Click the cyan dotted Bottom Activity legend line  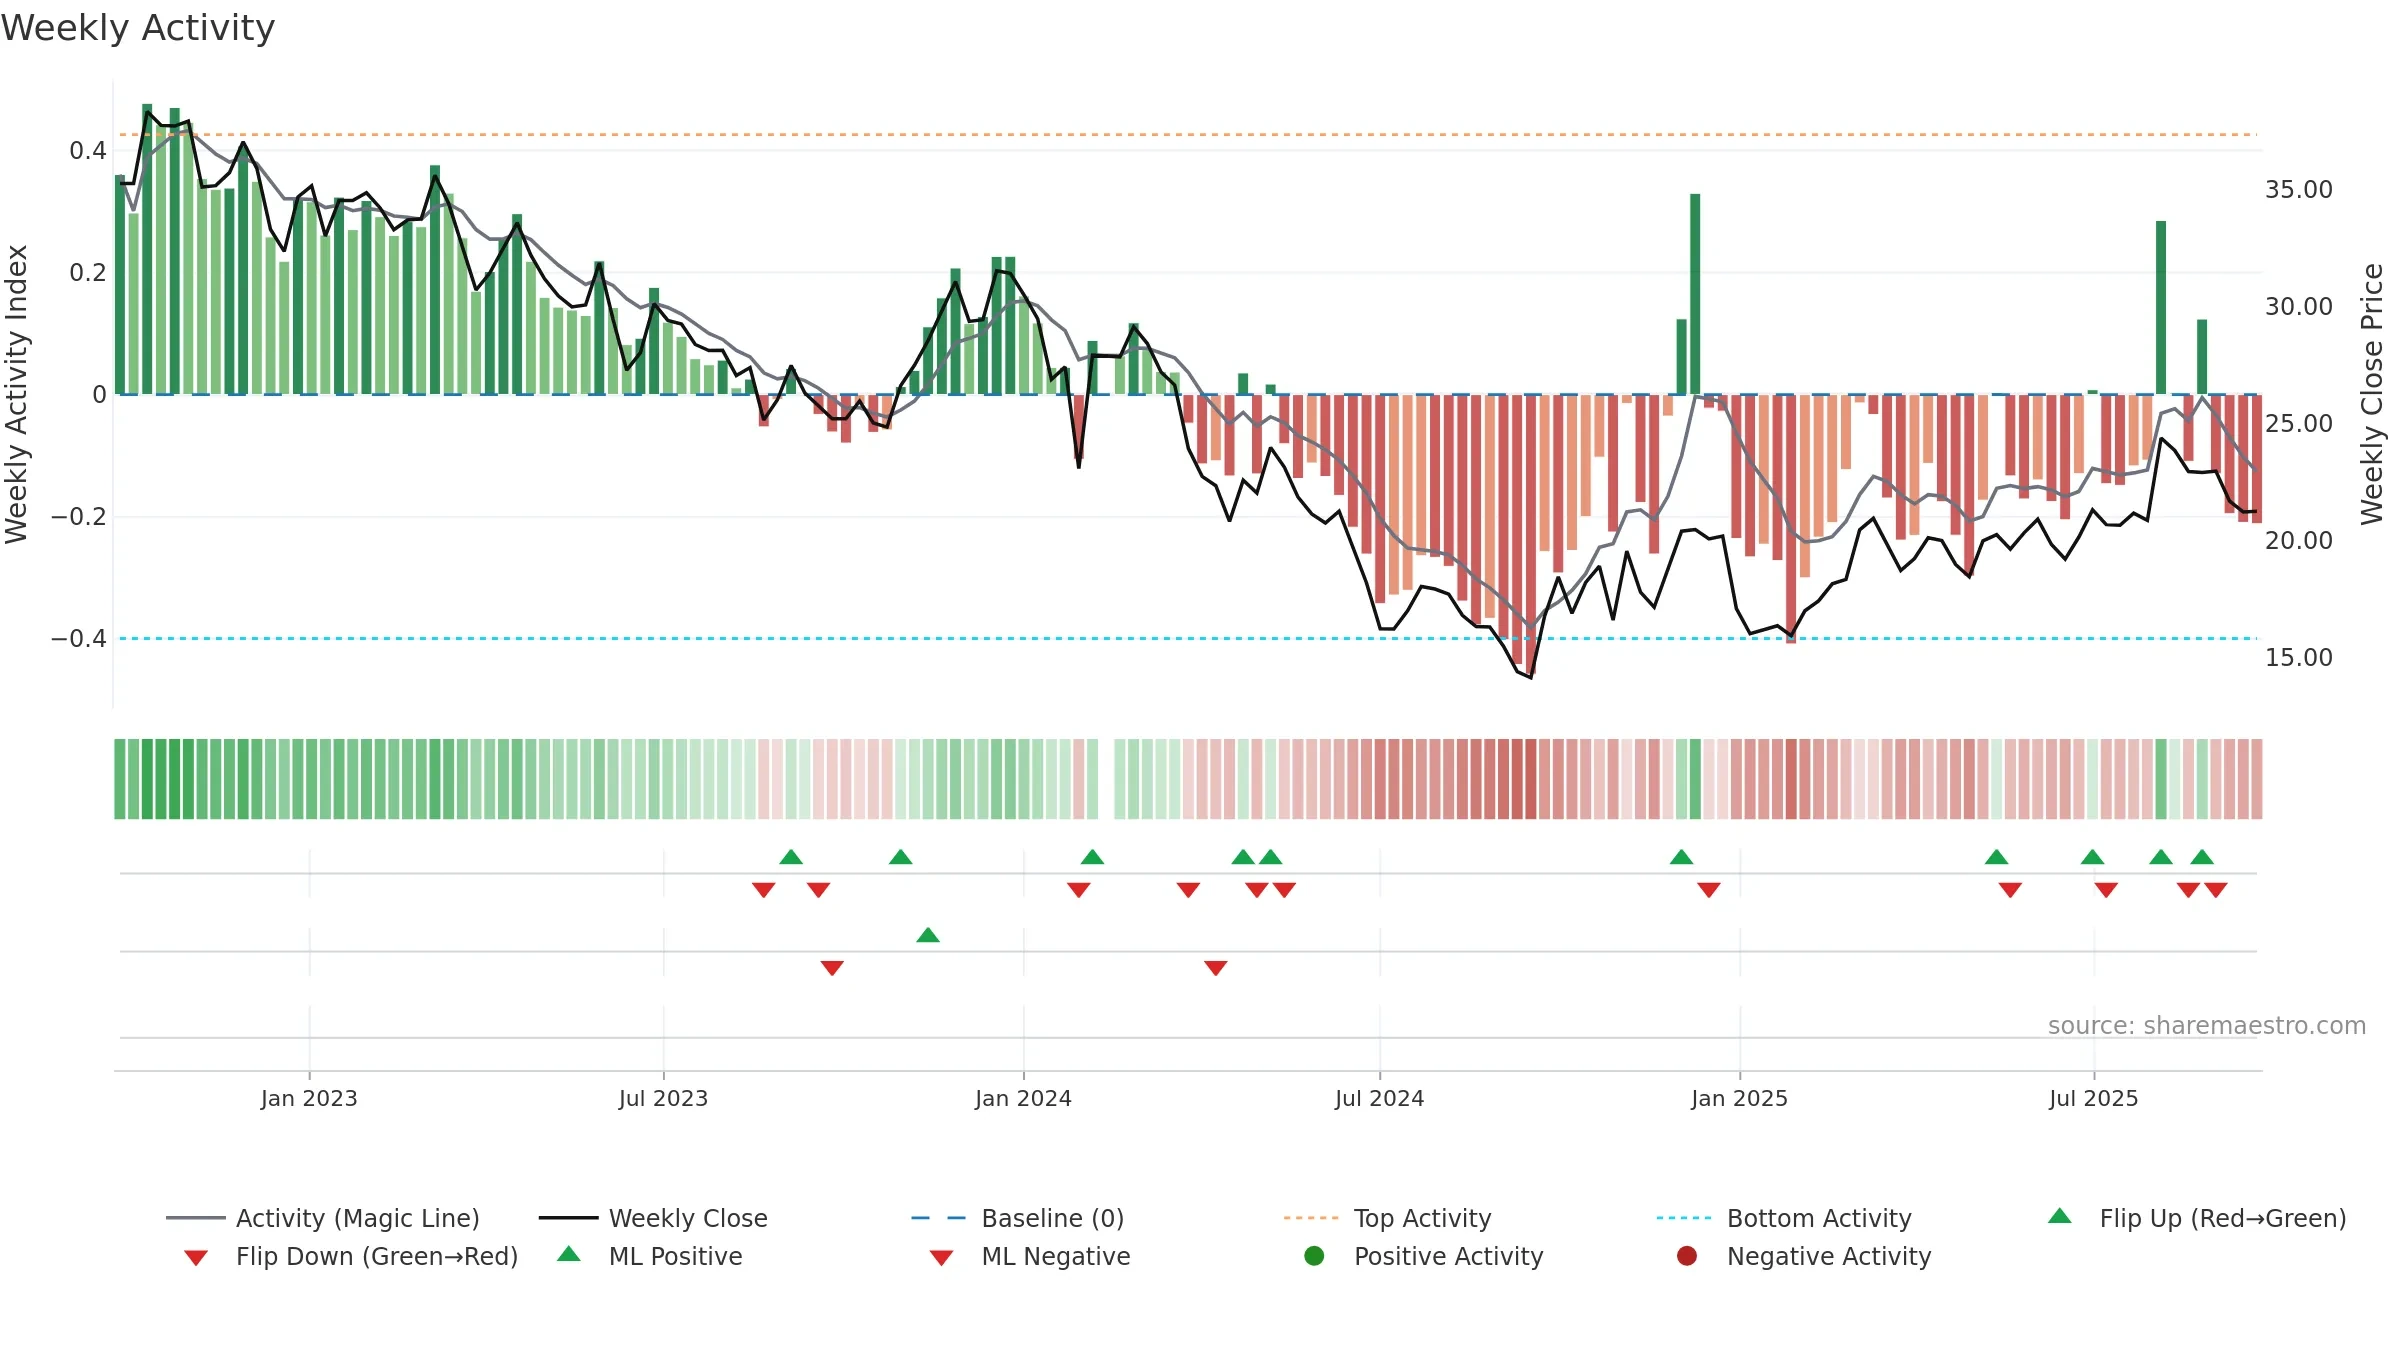click(1684, 1218)
